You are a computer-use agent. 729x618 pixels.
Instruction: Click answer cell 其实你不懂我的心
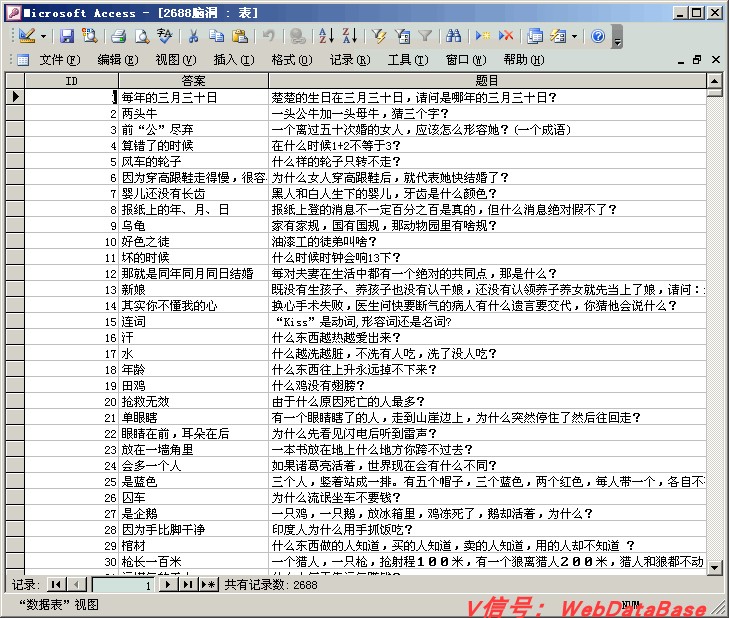point(193,306)
